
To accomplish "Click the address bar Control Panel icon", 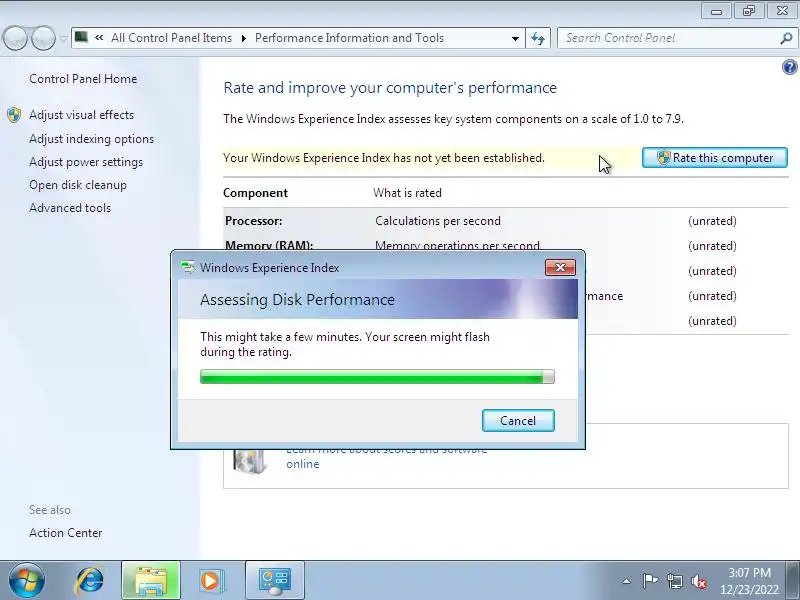I will (x=82, y=37).
